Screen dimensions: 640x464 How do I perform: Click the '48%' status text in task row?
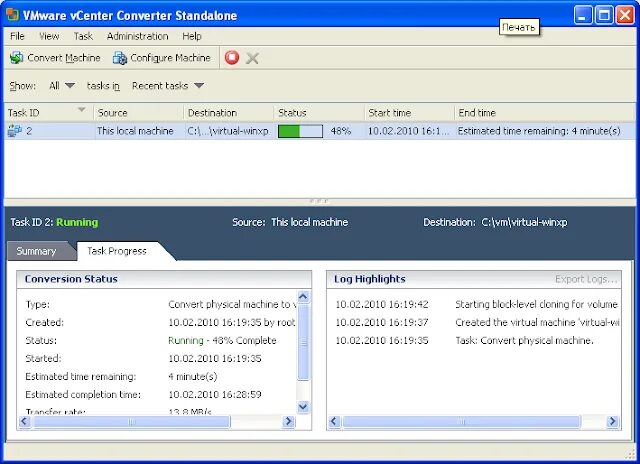341,131
